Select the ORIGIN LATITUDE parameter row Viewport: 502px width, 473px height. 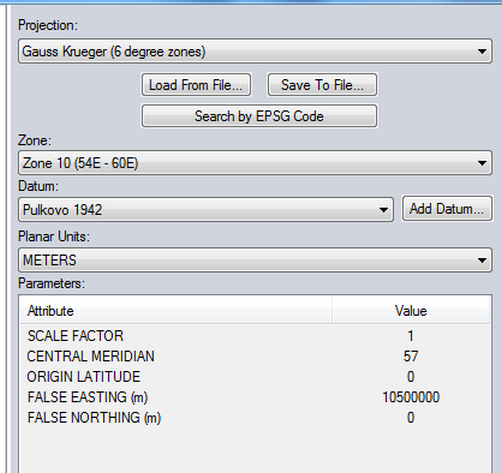pos(255,377)
